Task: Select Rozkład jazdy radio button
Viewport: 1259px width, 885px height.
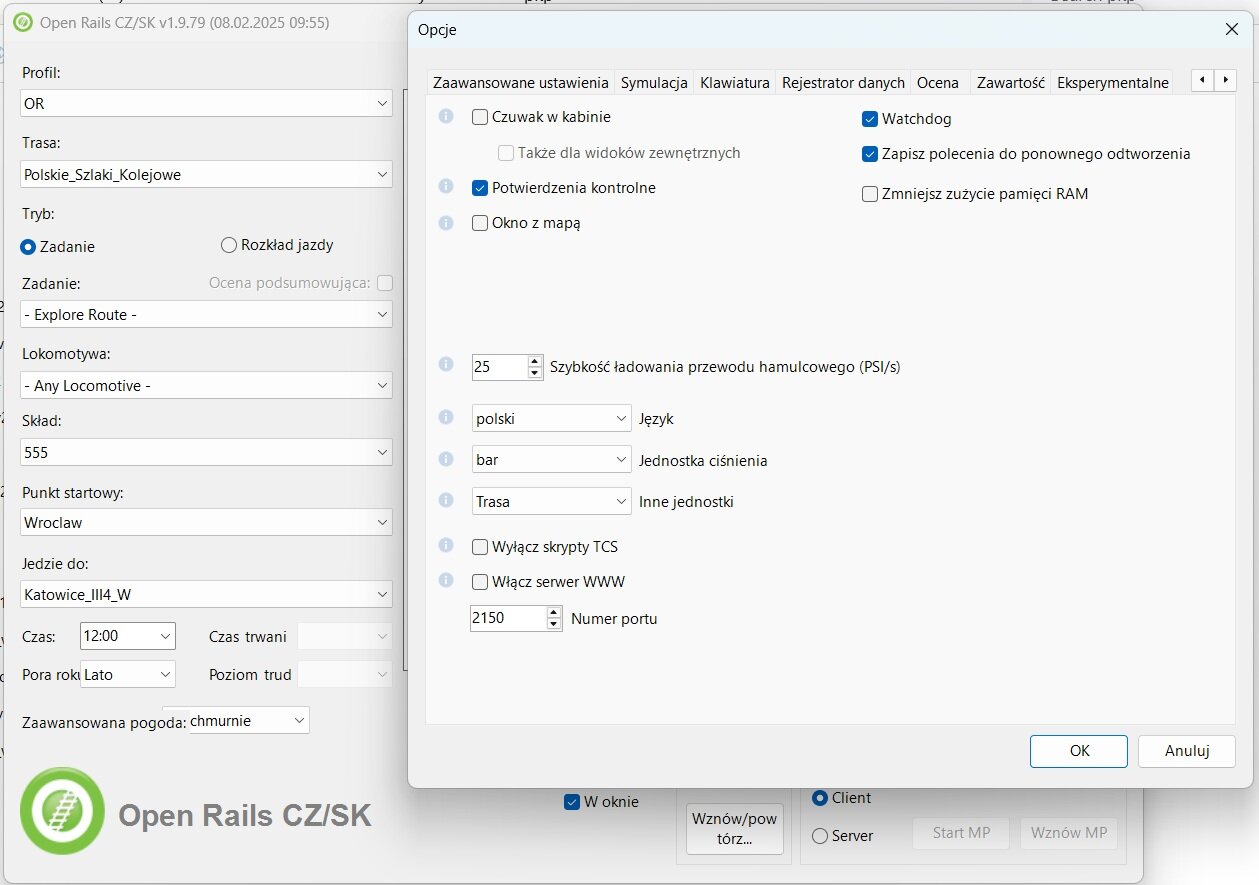Action: [229, 245]
